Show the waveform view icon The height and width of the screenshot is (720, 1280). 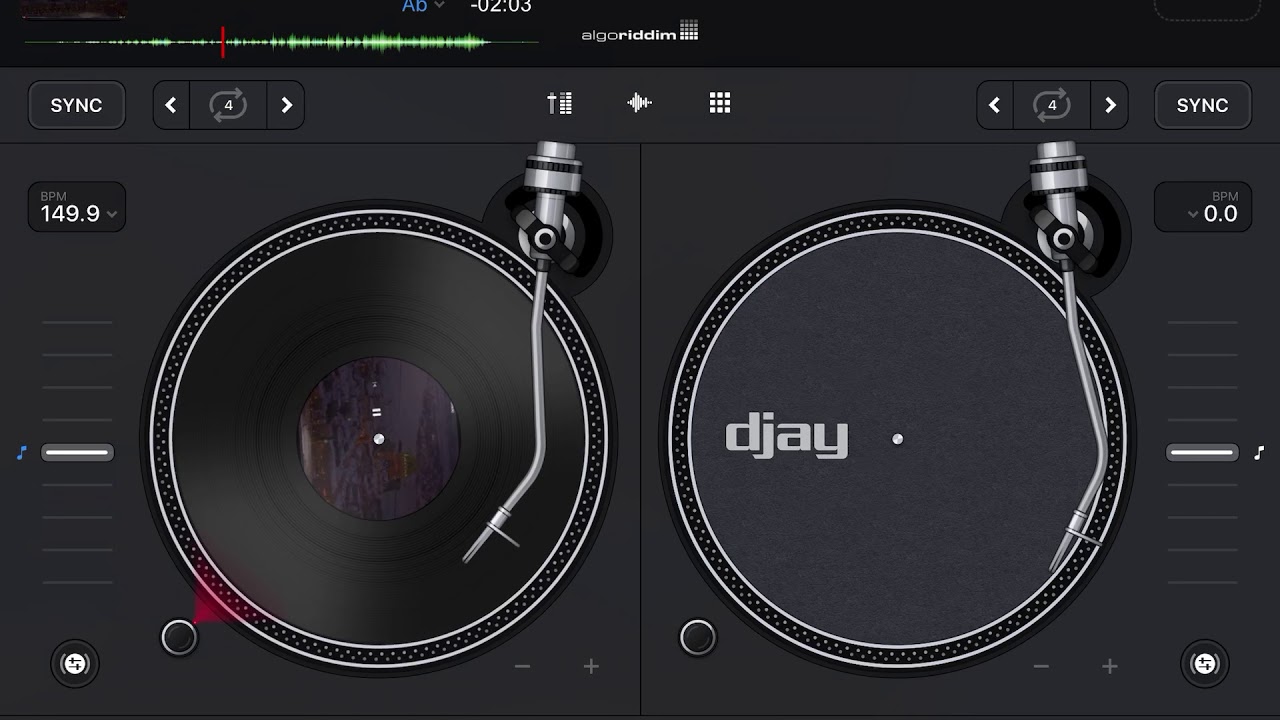point(640,103)
